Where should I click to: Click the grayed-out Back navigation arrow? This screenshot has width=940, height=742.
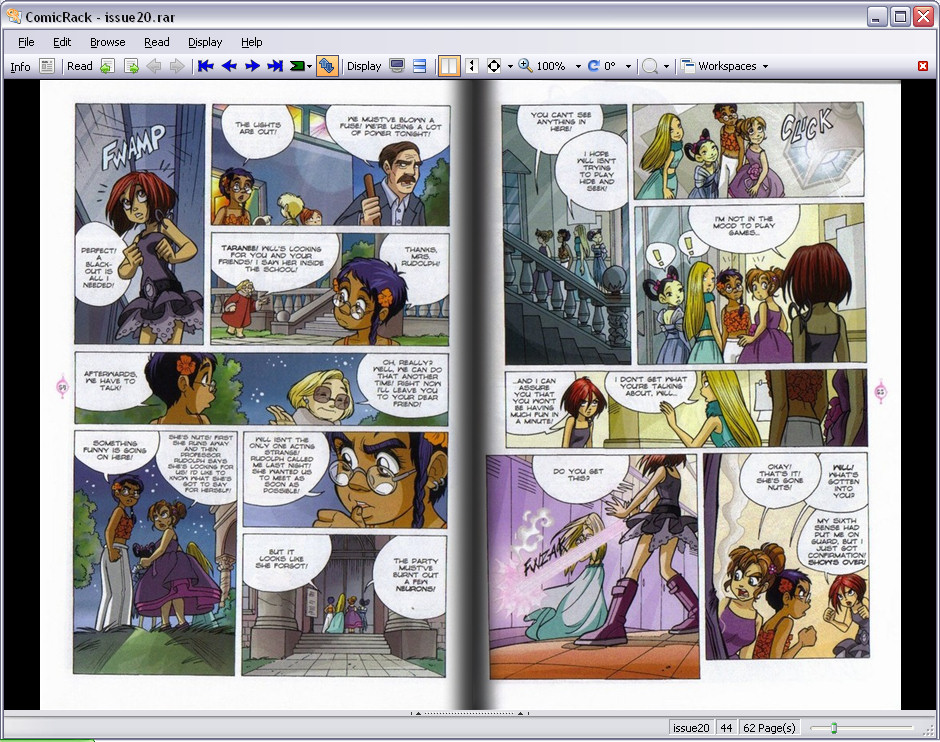154,66
